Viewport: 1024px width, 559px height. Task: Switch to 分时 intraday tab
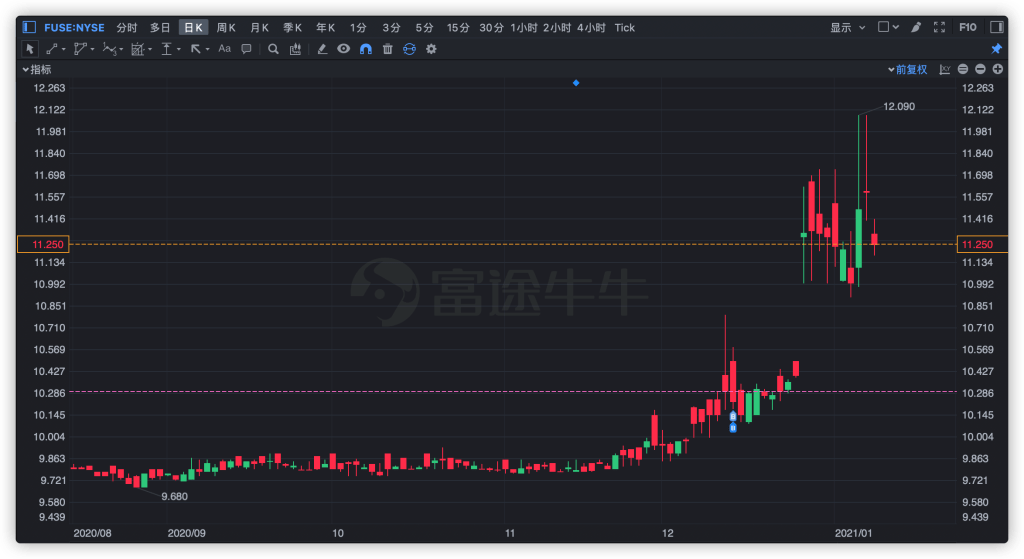pyautogui.click(x=127, y=27)
